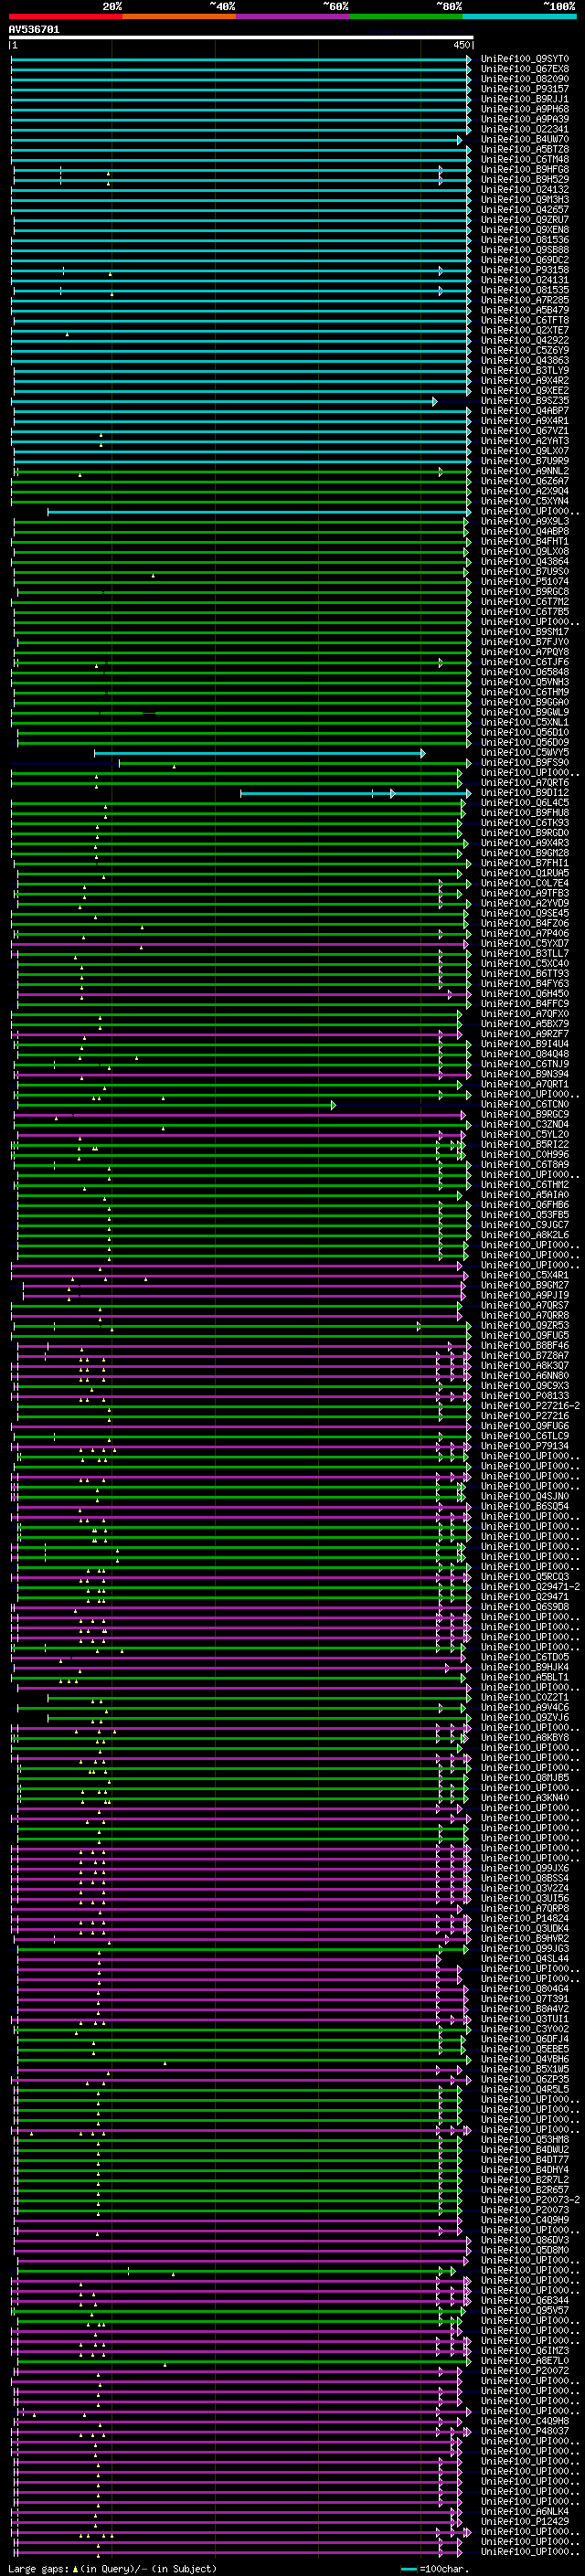Select hit UniRef100_P20073-2
Image resolution: width=585 pixels, height=2576 pixels.
530,2200
